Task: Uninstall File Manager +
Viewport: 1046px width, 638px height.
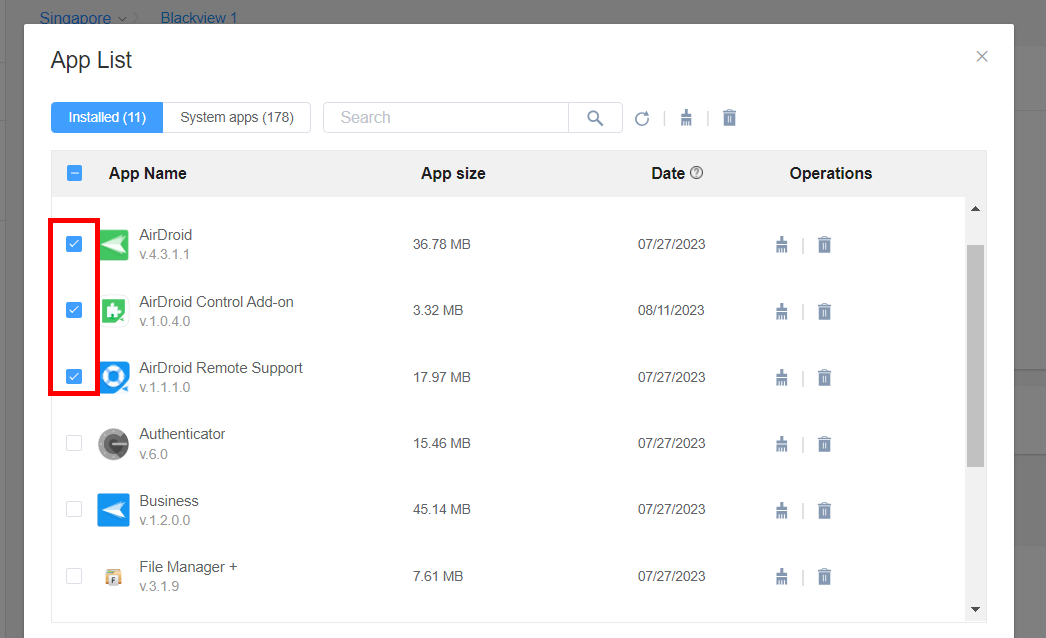Action: click(x=825, y=577)
